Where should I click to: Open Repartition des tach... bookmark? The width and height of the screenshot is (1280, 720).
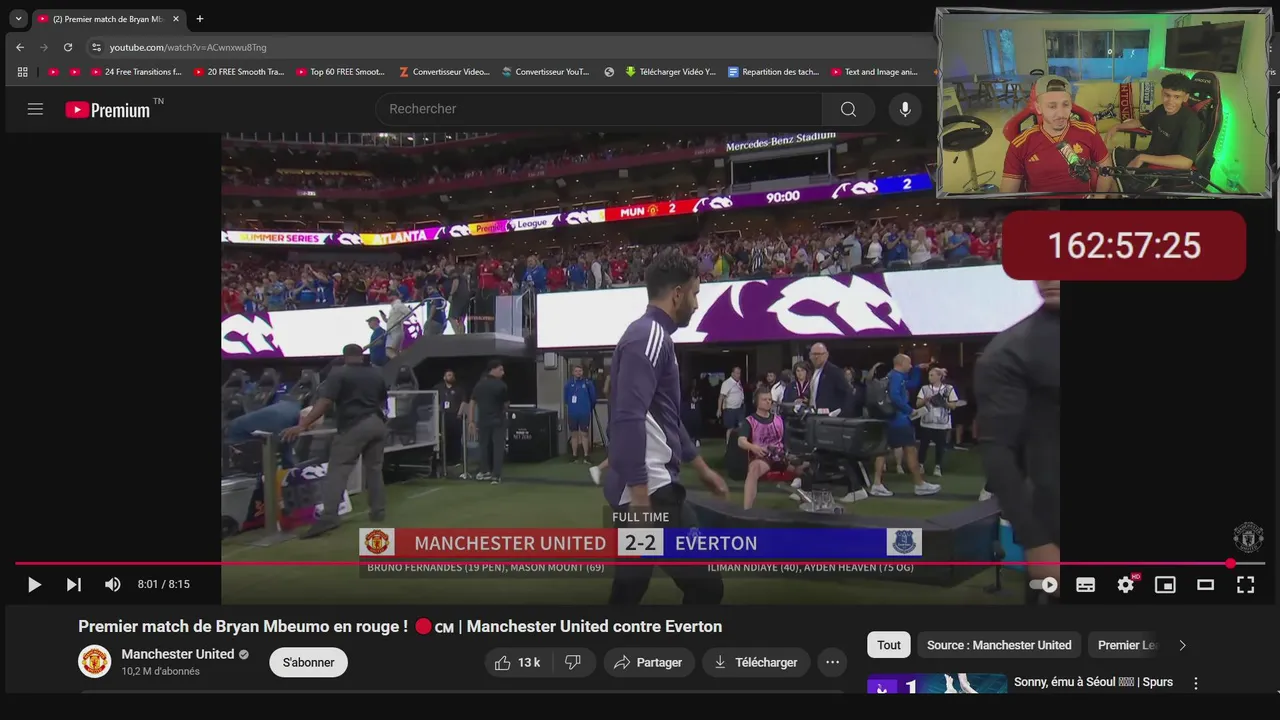tap(774, 72)
